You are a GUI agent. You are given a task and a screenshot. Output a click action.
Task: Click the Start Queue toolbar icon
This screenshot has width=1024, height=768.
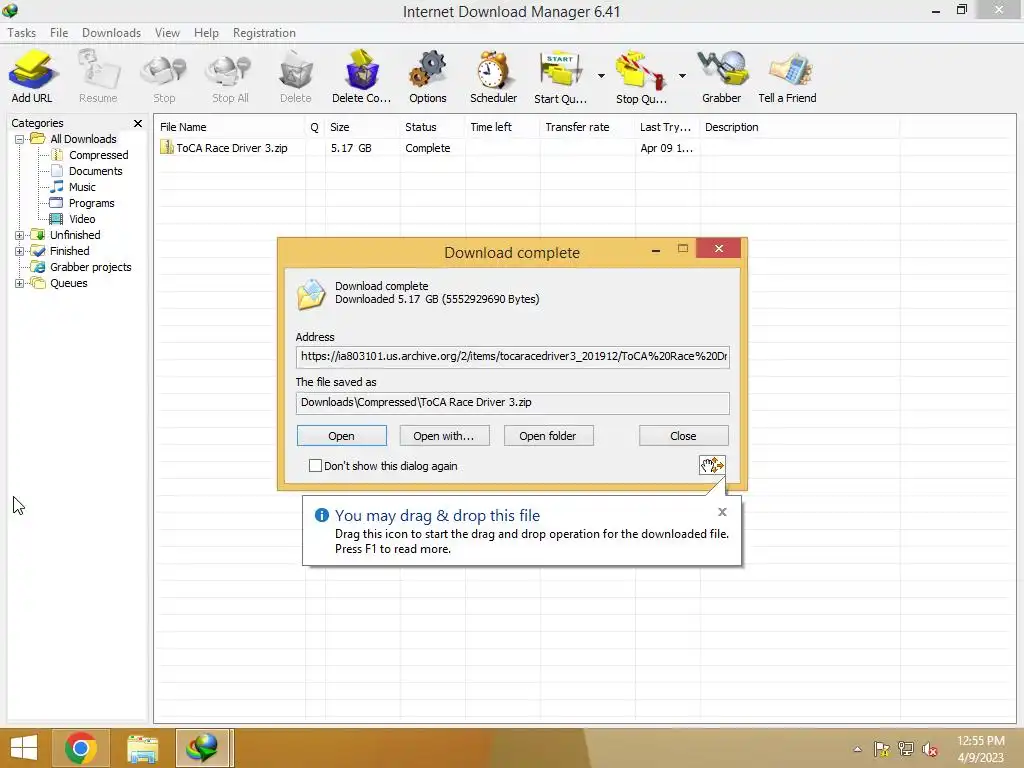560,77
